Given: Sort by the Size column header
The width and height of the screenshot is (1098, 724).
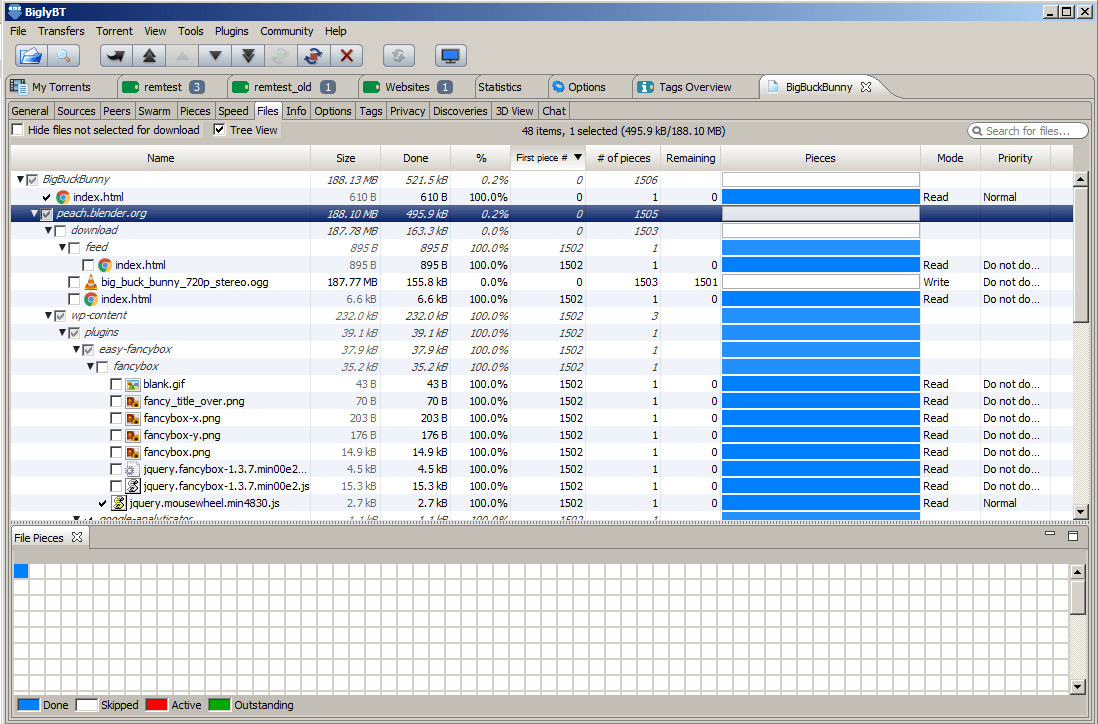Looking at the screenshot, I should (345, 158).
